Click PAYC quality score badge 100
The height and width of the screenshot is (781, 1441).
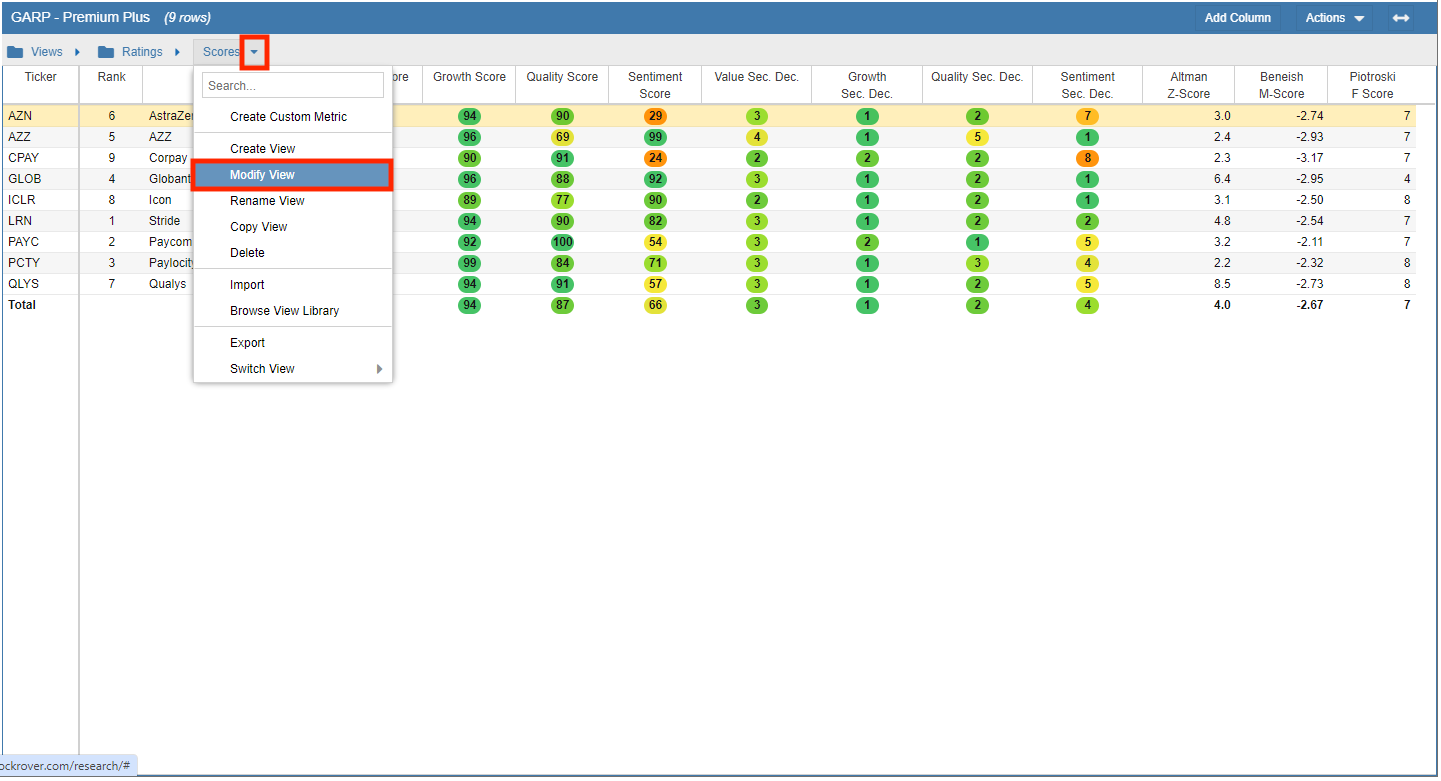point(563,242)
